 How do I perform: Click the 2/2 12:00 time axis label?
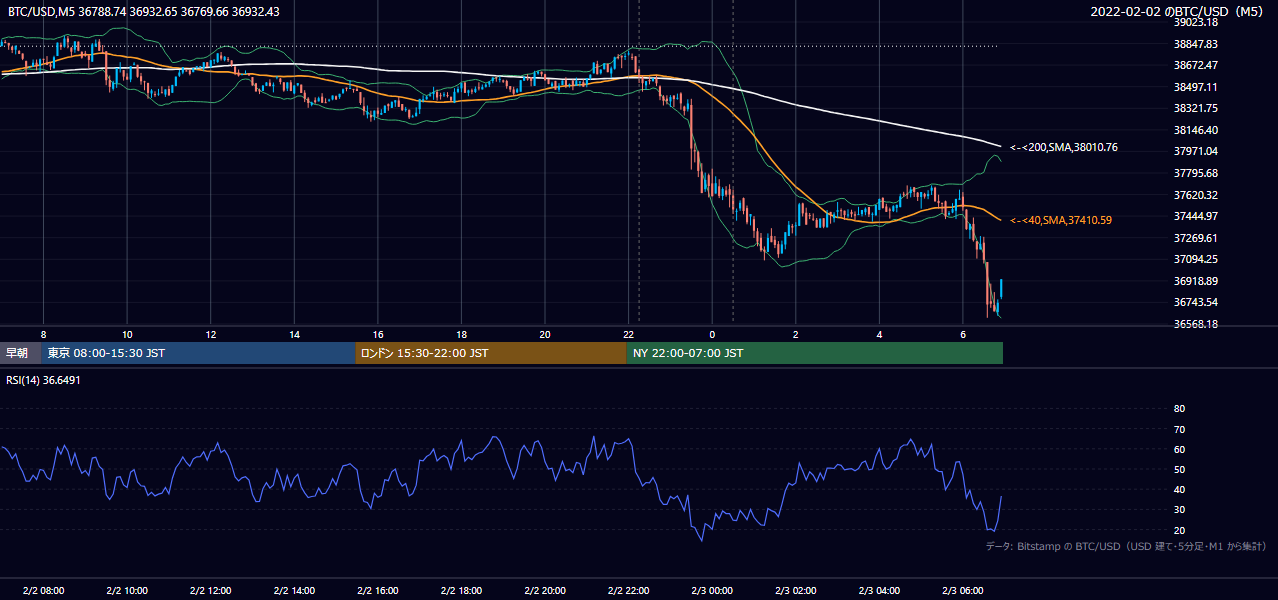point(210,590)
